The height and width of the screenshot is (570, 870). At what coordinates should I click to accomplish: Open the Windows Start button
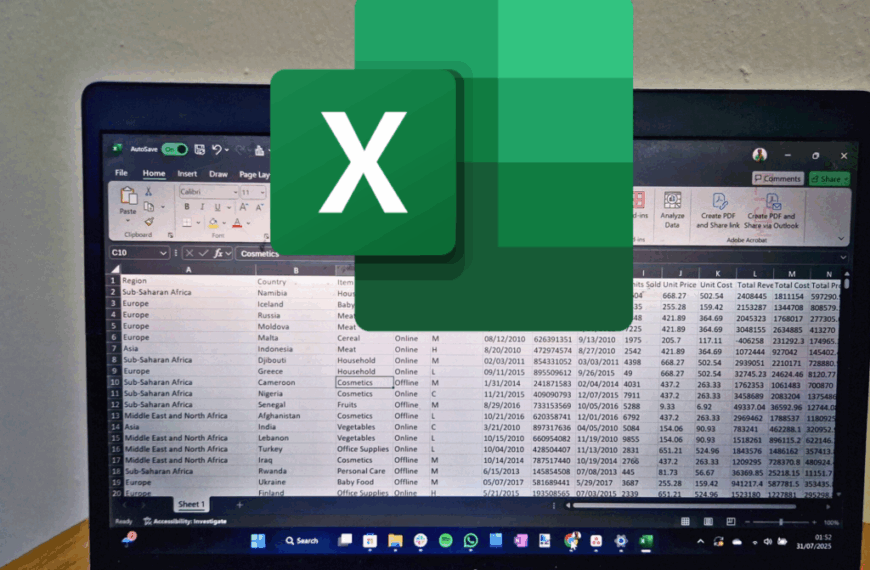[x=258, y=541]
